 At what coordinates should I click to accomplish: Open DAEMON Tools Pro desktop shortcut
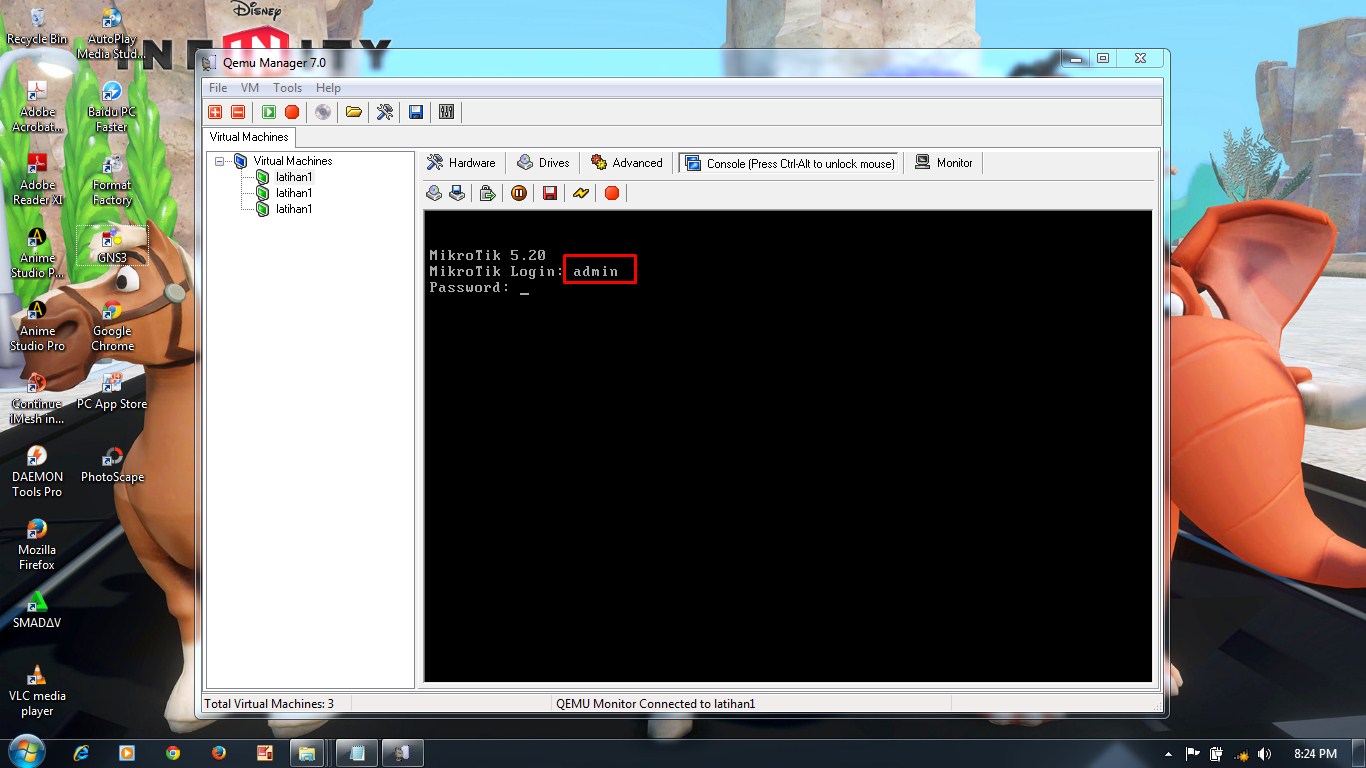tap(37, 471)
